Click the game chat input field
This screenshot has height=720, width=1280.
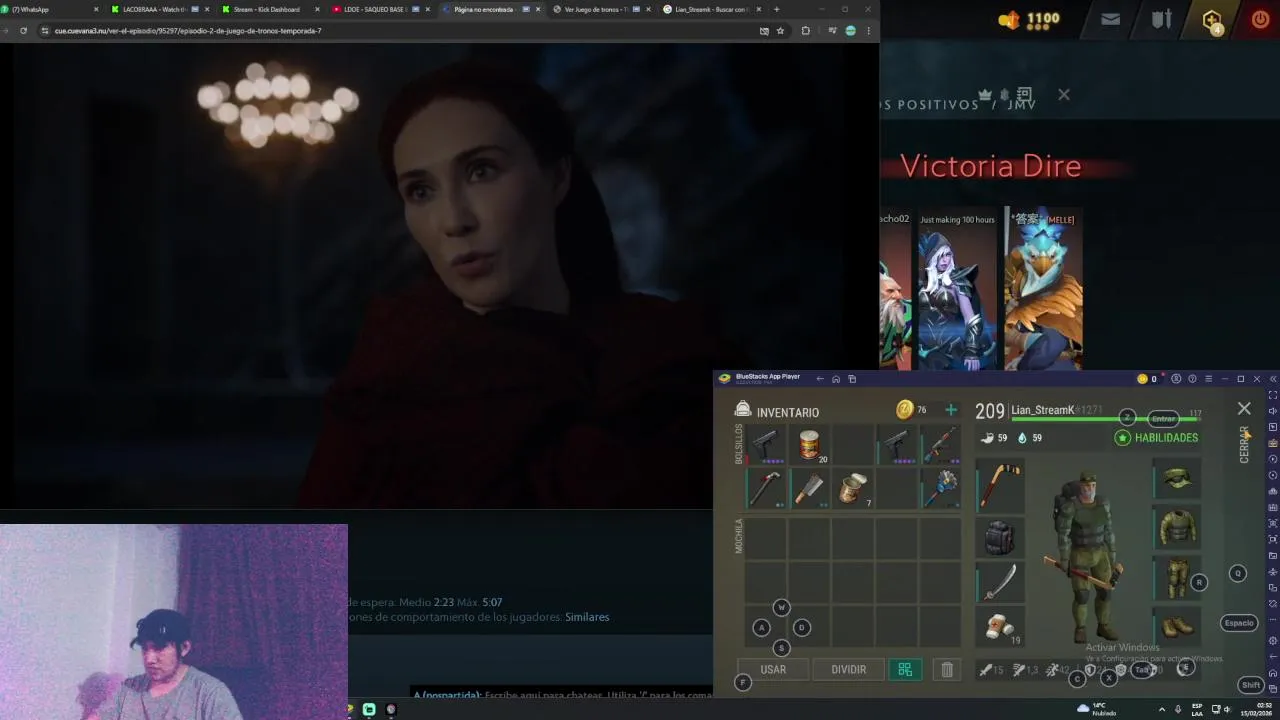coord(563,695)
